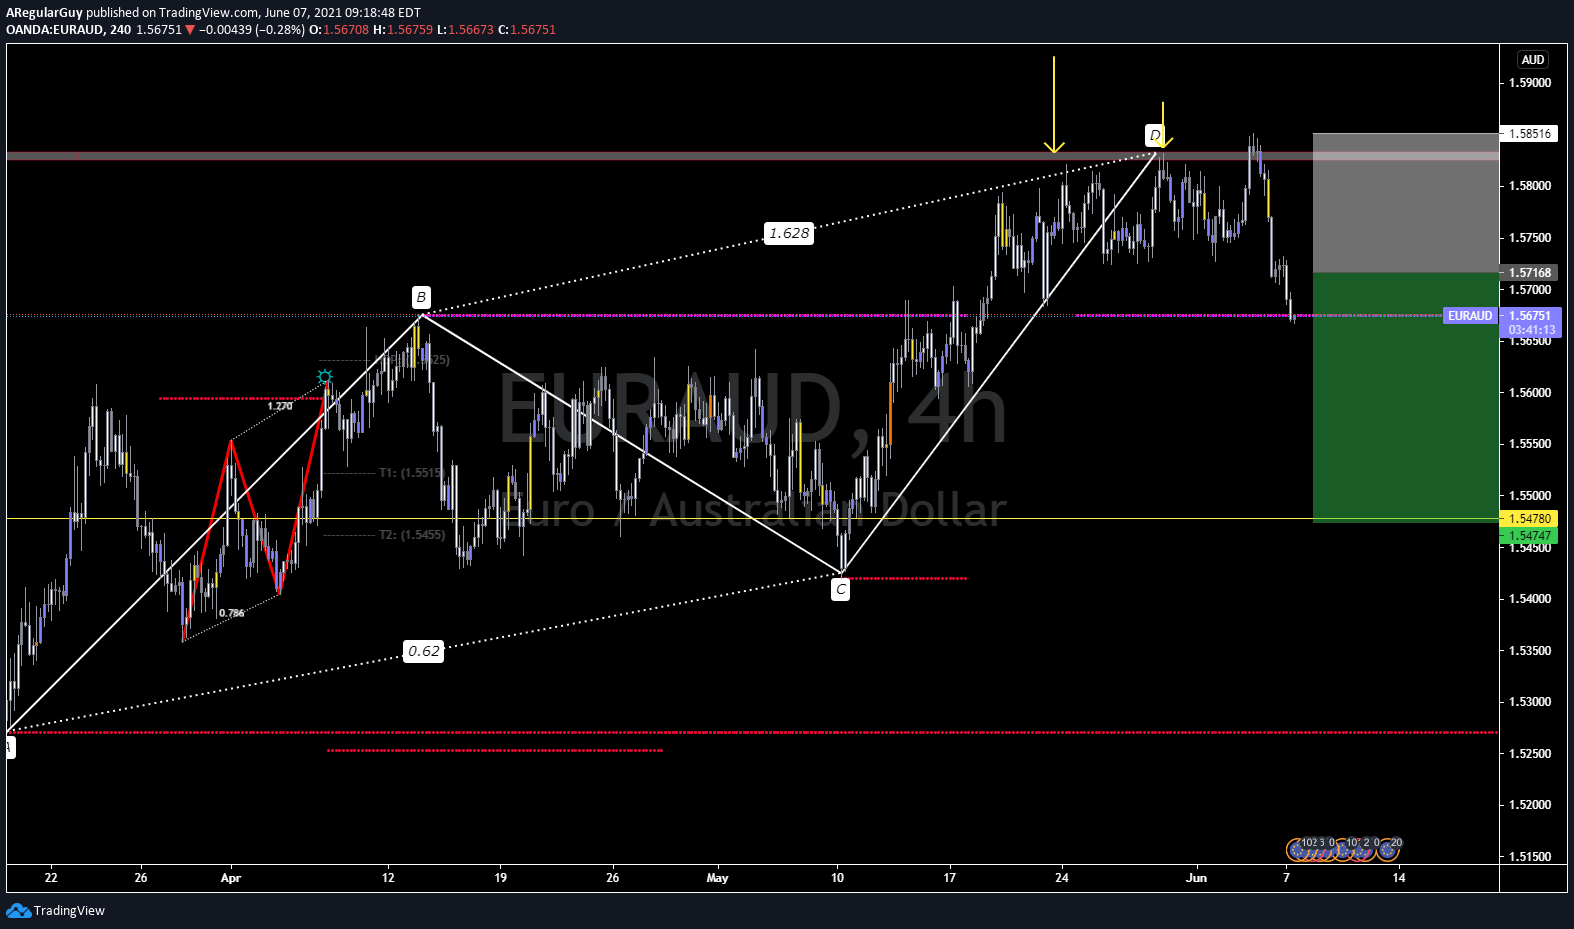1574x929 pixels.
Task: Open the euro event icon badged 20
Action: (1388, 850)
